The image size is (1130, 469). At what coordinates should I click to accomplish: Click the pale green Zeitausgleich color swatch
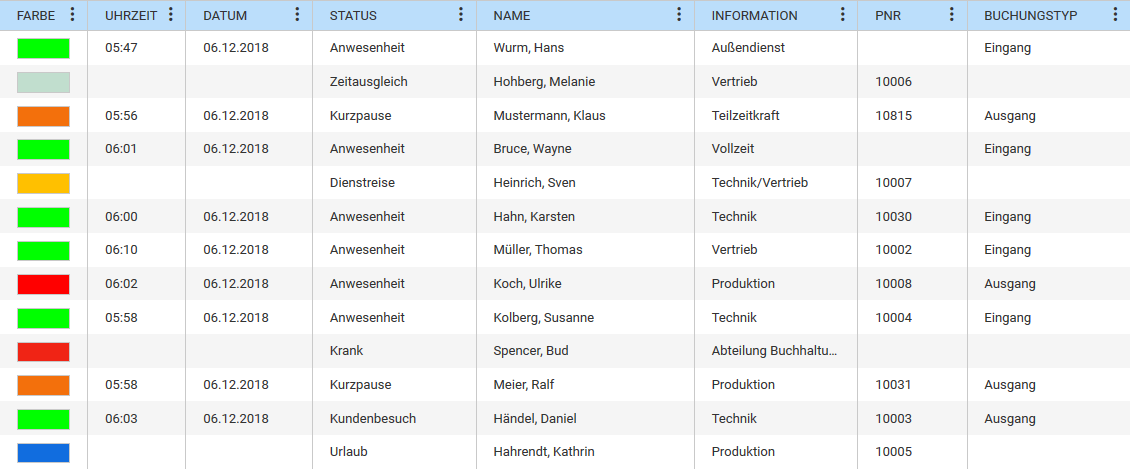coord(43,82)
